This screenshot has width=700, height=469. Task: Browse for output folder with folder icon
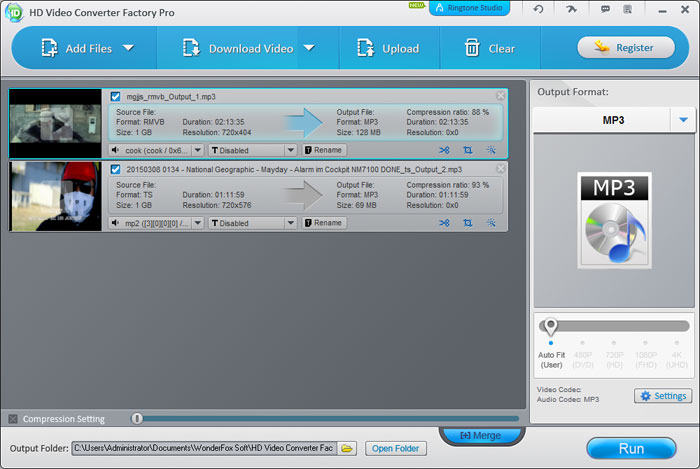click(347, 448)
